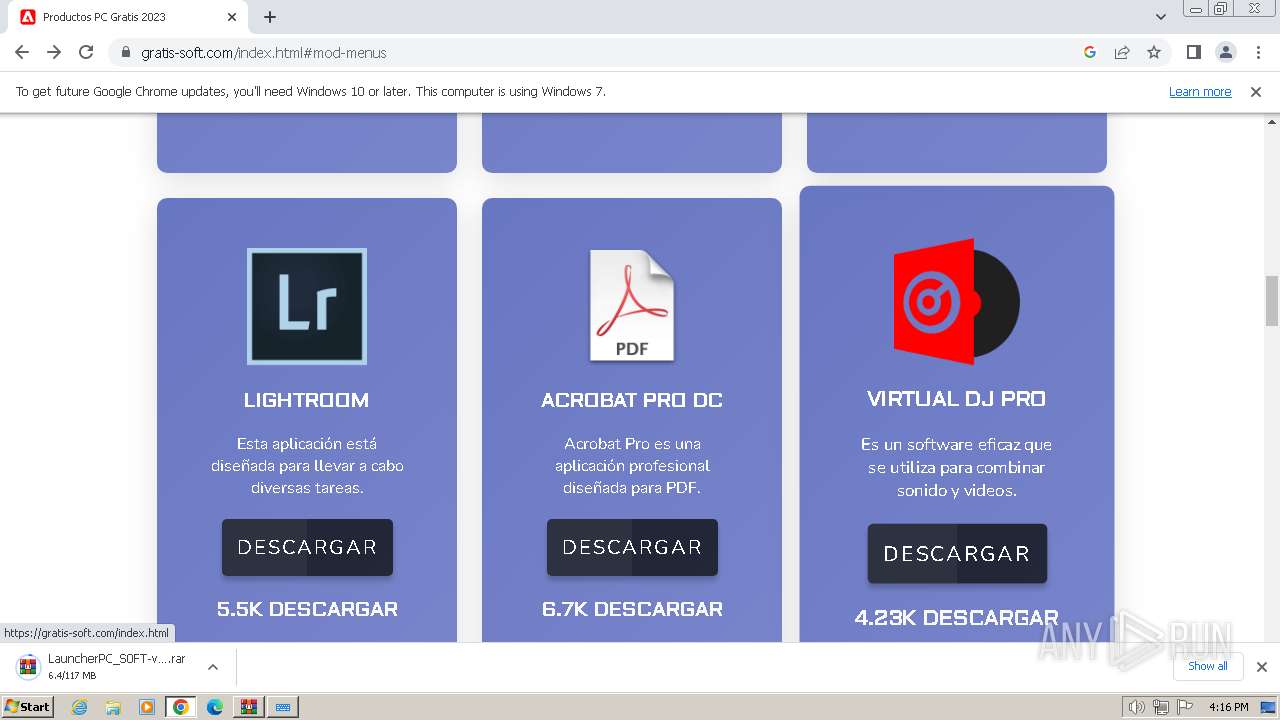Click the Lightroom Lr logo
Screen dimensions: 1280x720
click(307, 306)
